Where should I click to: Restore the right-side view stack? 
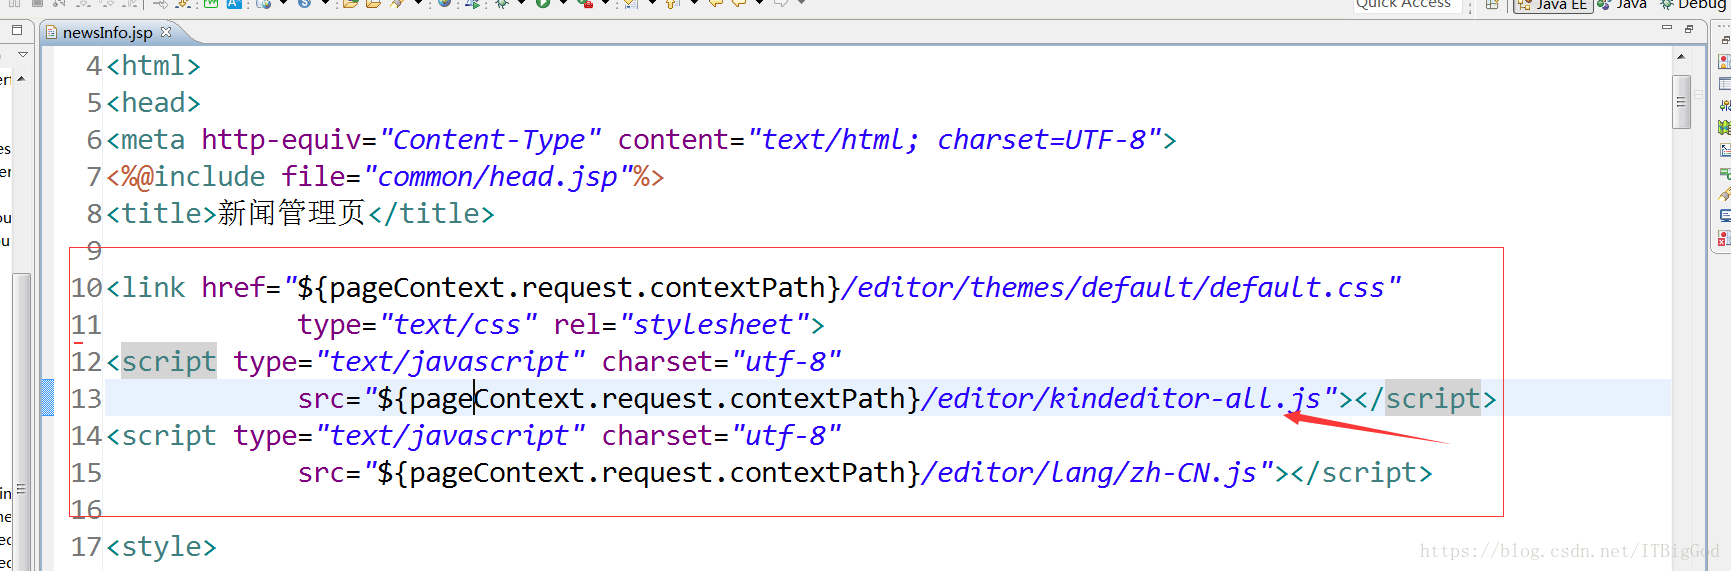[1724, 39]
